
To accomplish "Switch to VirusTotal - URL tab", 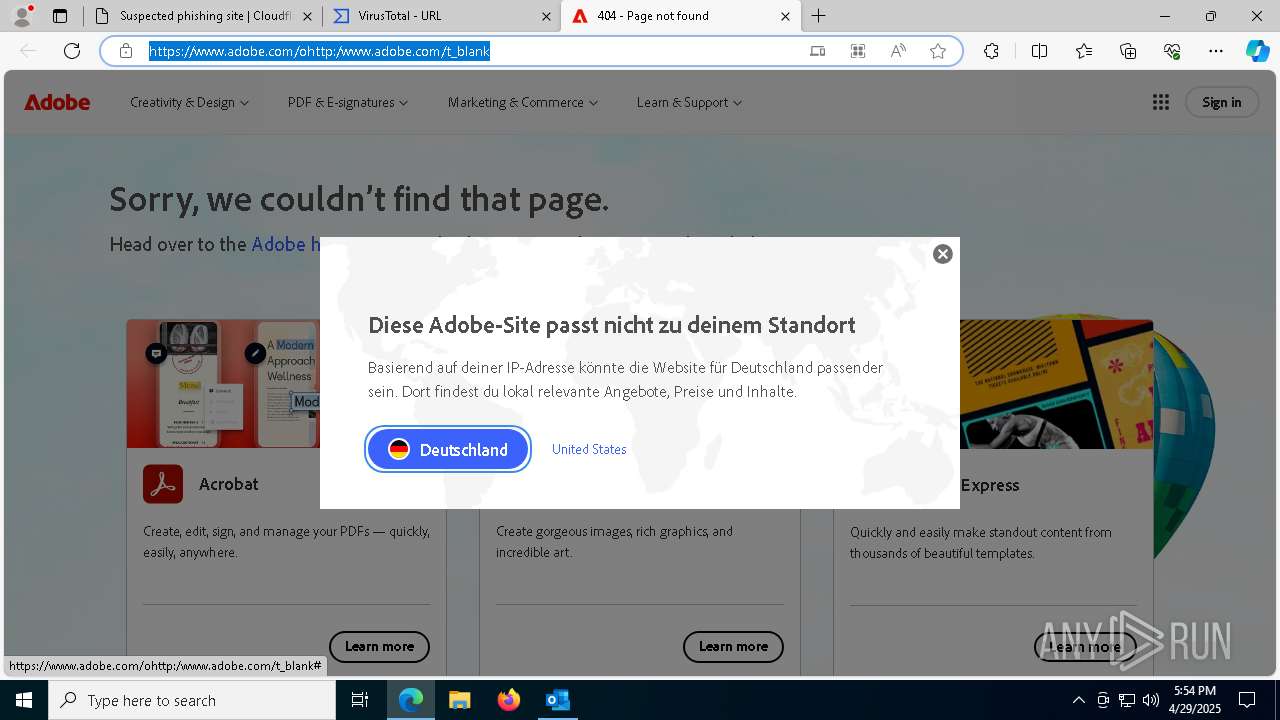I will pos(442,16).
